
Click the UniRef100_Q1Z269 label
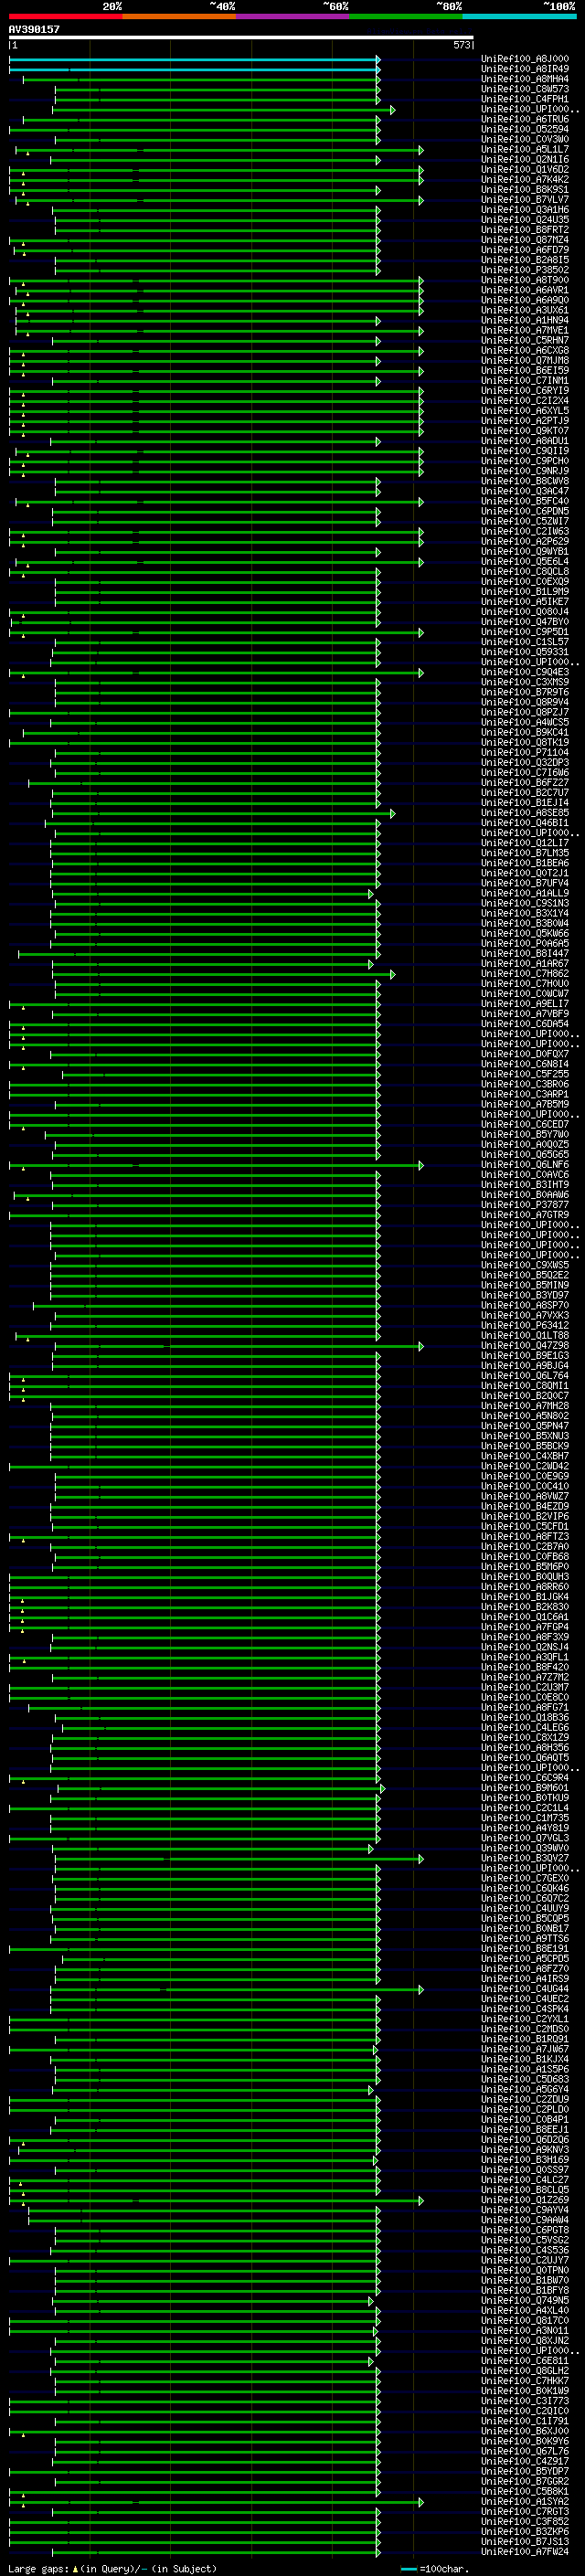(525, 2199)
